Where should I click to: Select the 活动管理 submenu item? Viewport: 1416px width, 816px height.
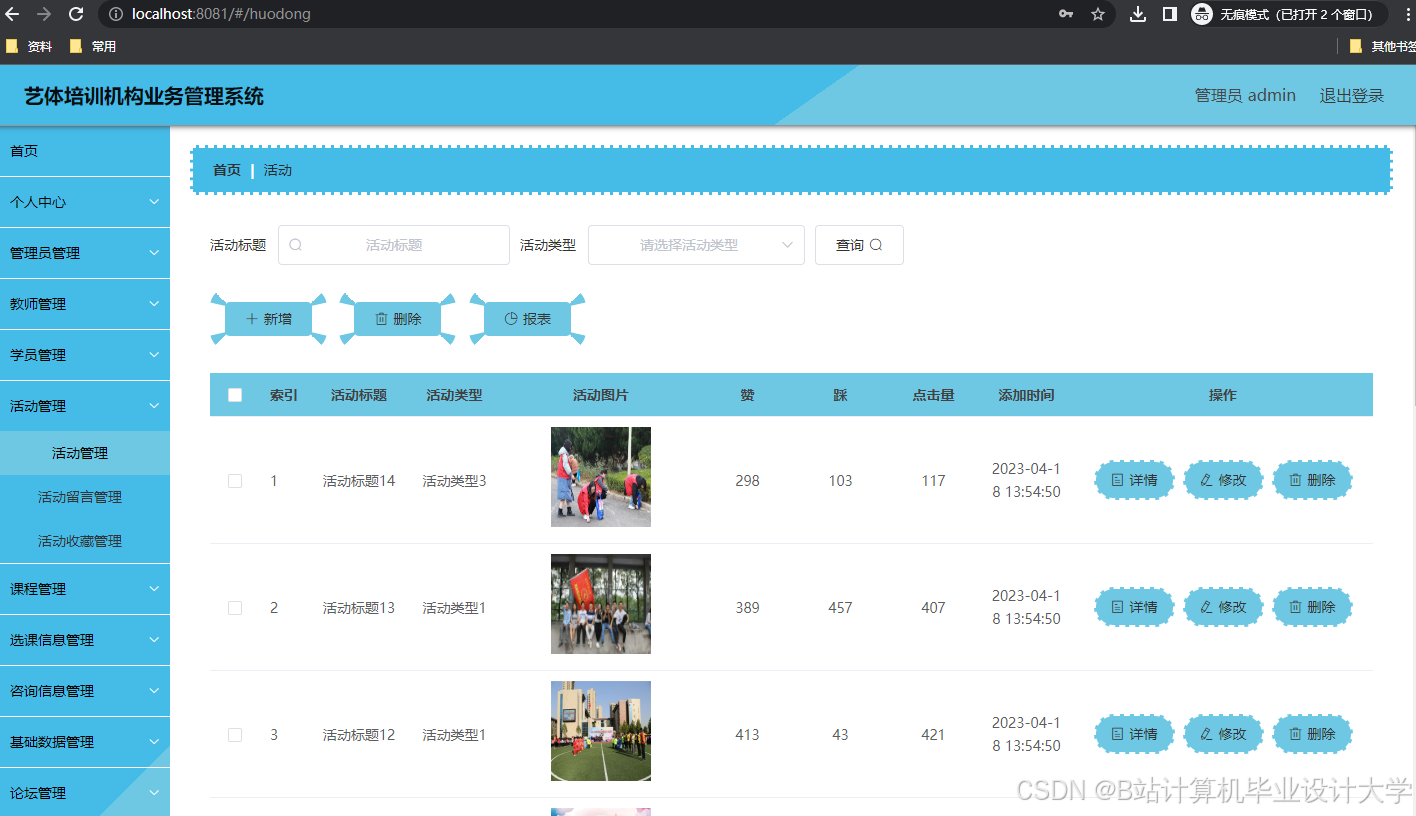(85, 453)
